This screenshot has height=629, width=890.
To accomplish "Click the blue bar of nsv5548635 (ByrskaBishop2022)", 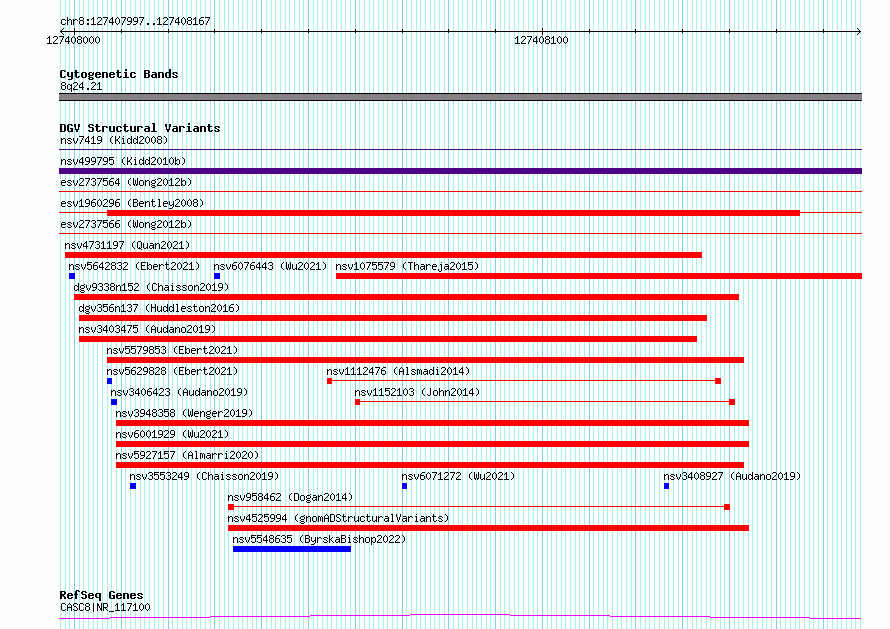I will point(292,549).
